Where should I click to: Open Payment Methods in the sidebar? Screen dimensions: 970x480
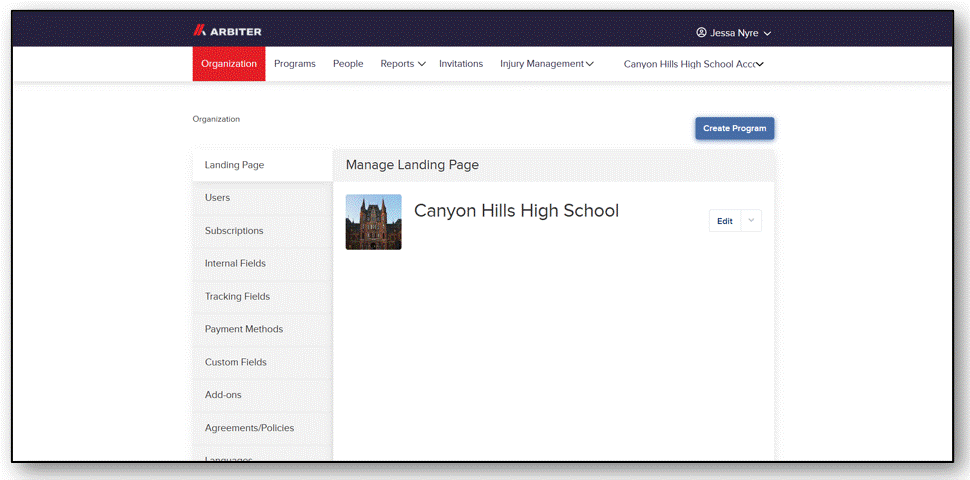(x=262, y=329)
